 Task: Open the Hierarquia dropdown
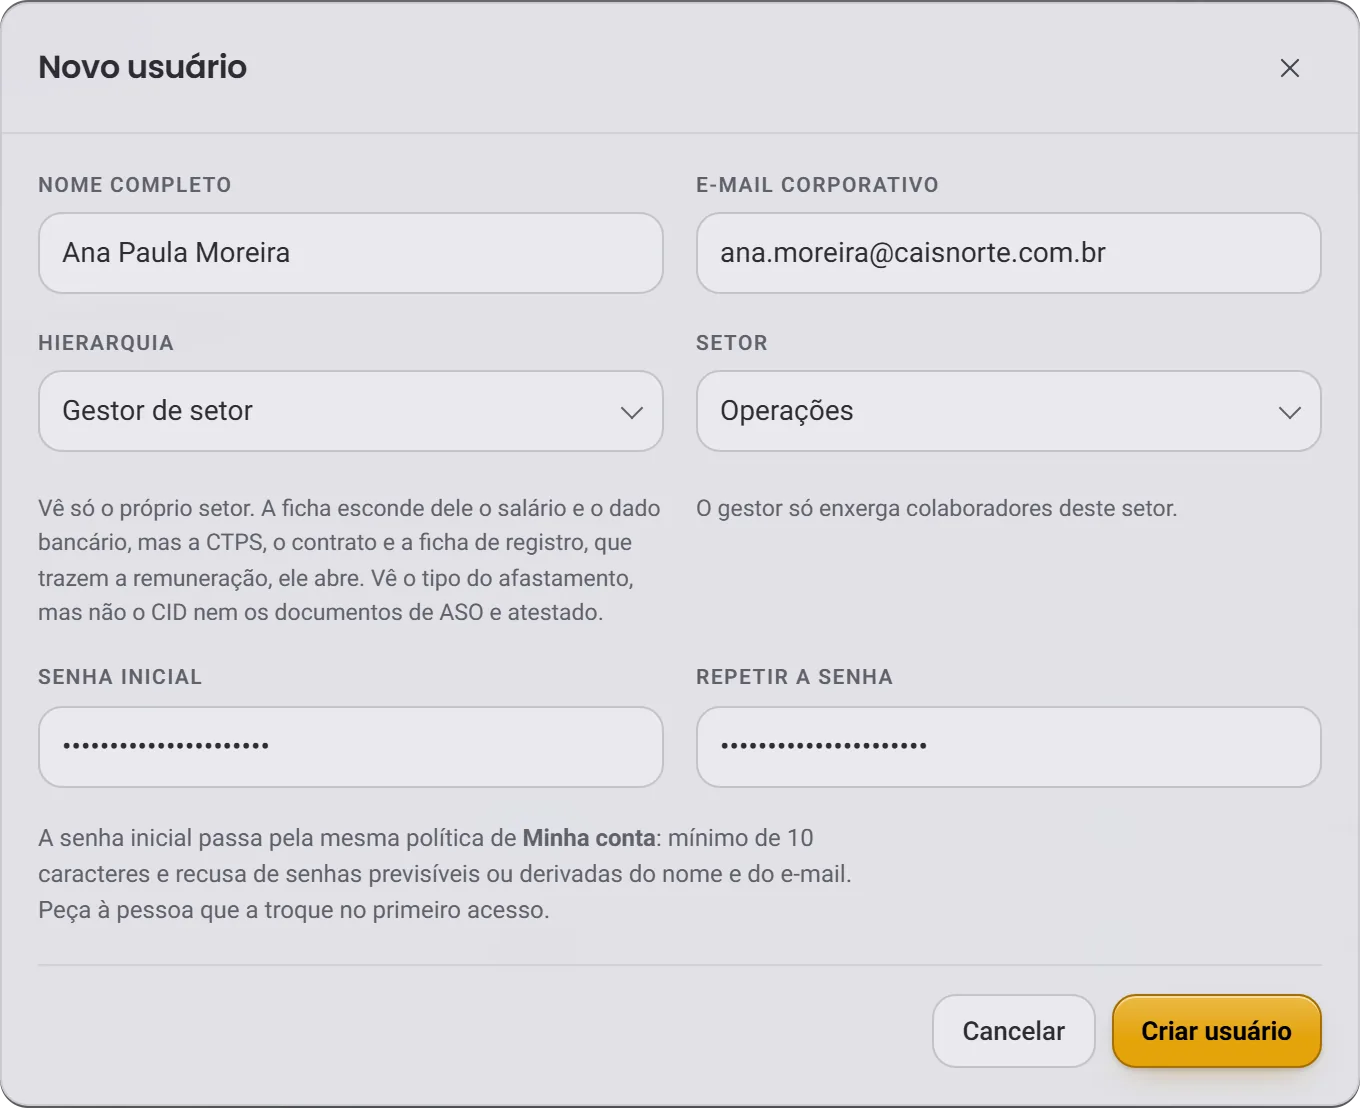[x=351, y=411]
